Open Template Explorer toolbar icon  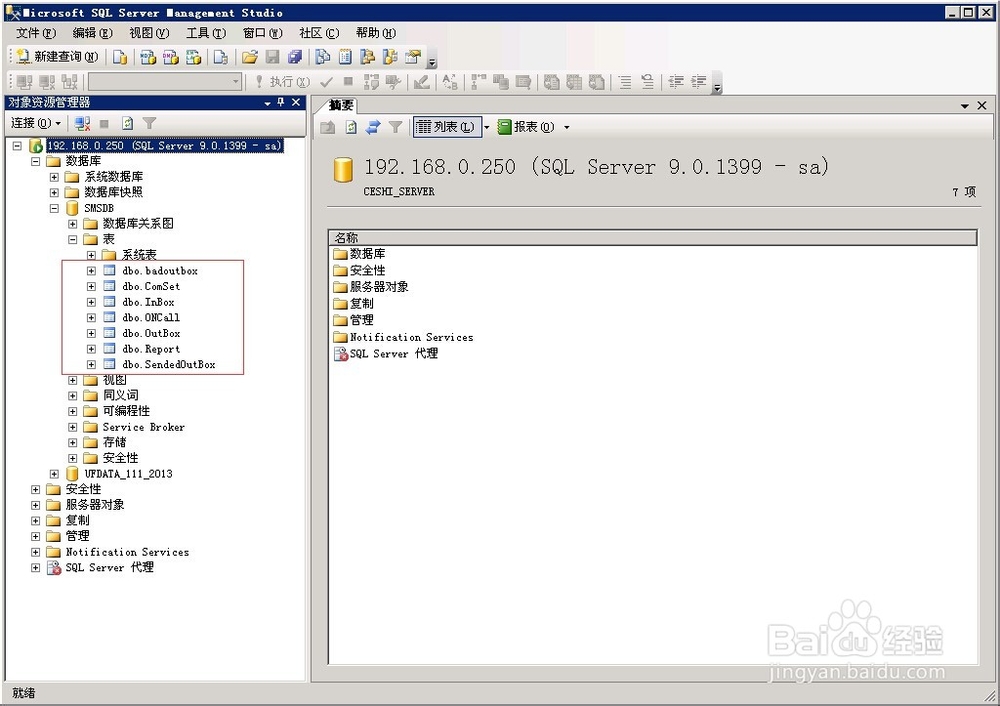tap(390, 57)
